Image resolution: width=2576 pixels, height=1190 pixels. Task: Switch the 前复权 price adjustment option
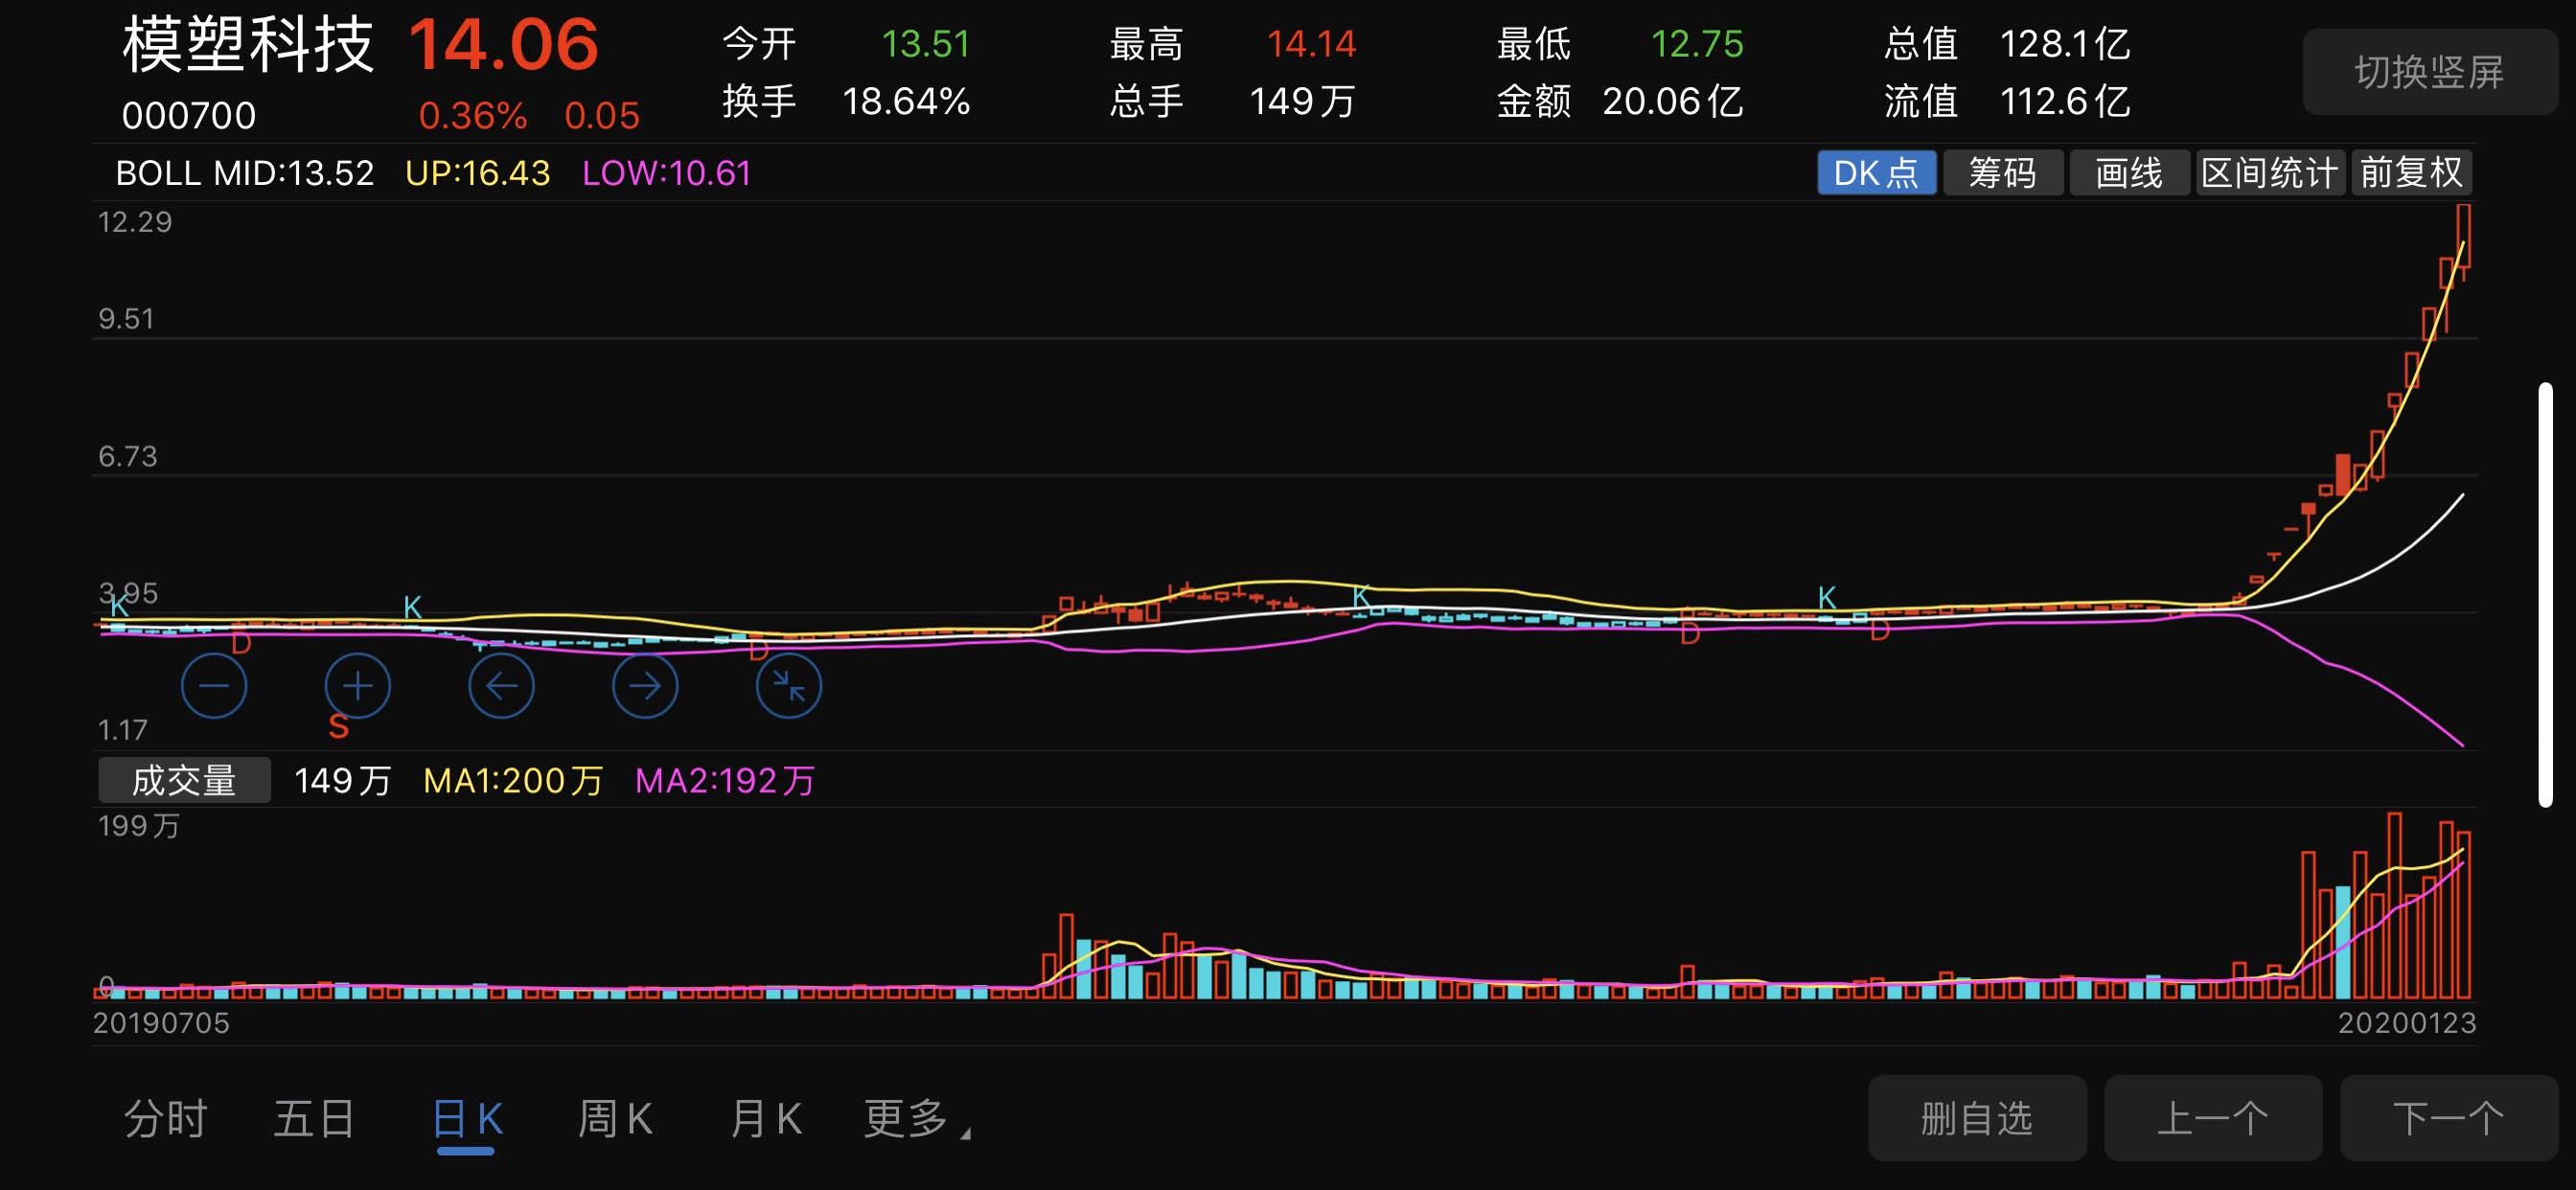[2411, 173]
